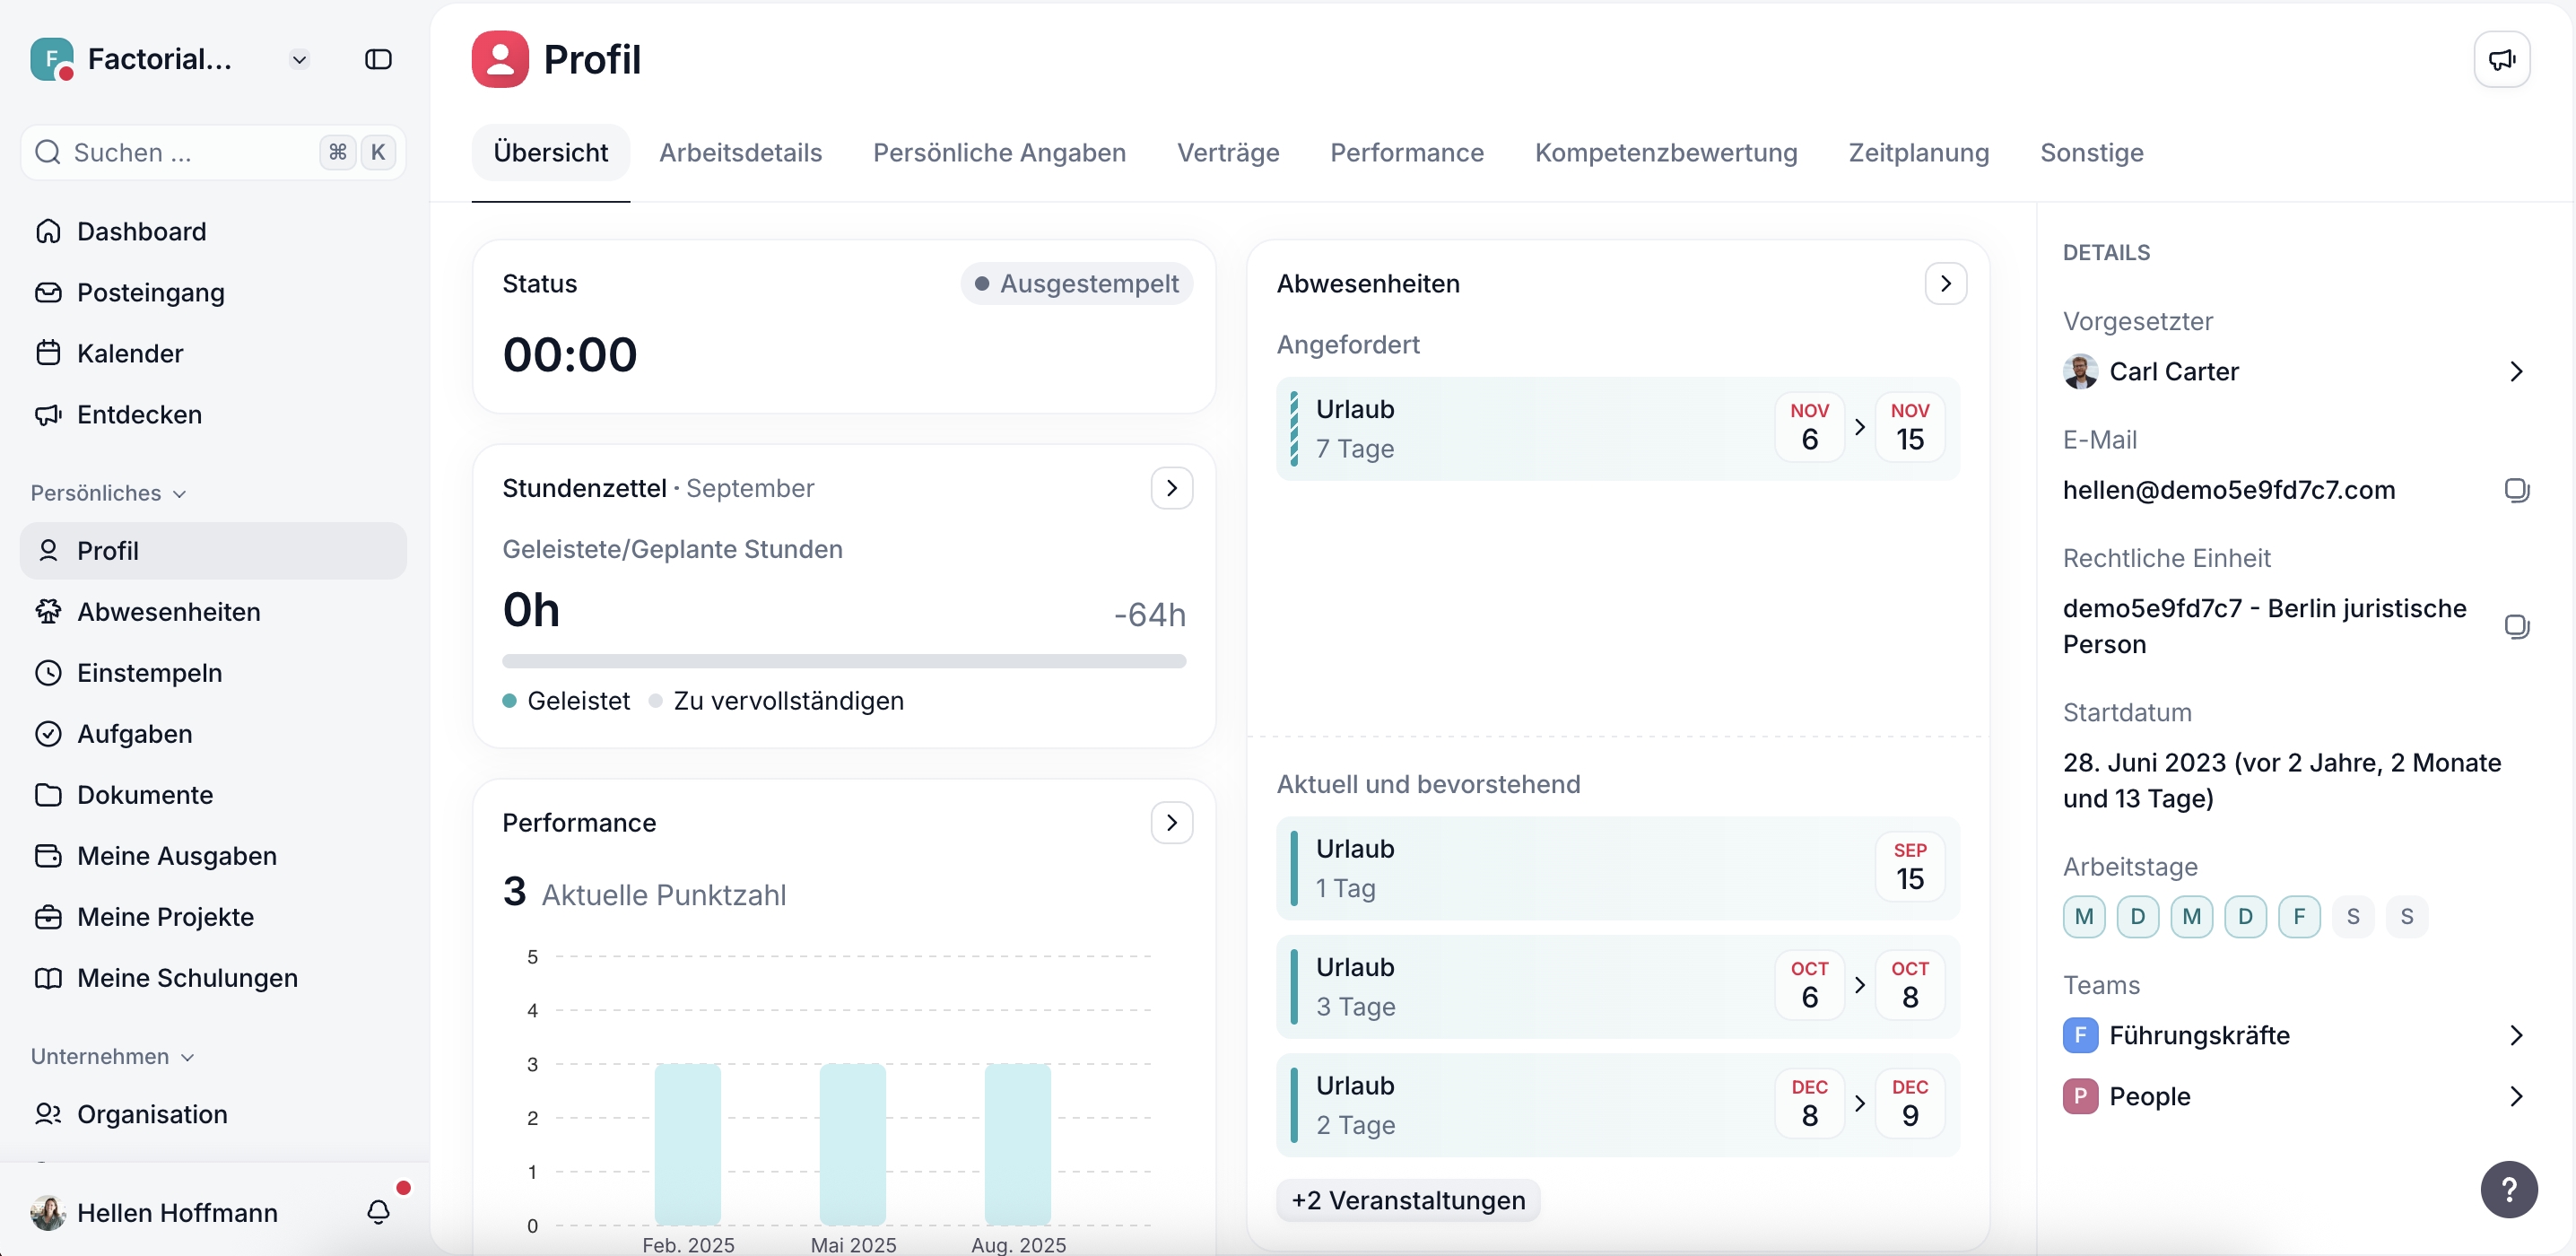Viewport: 2576px width, 1256px height.
Task: Open notifications bell icon
Action: click(x=378, y=1212)
